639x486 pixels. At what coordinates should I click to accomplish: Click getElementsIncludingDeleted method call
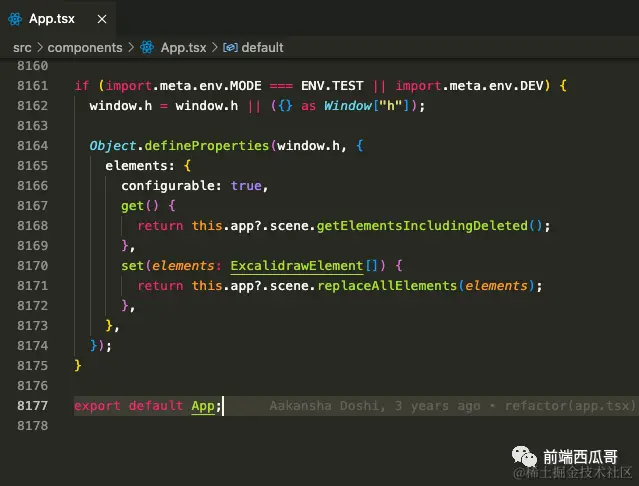click(x=422, y=226)
